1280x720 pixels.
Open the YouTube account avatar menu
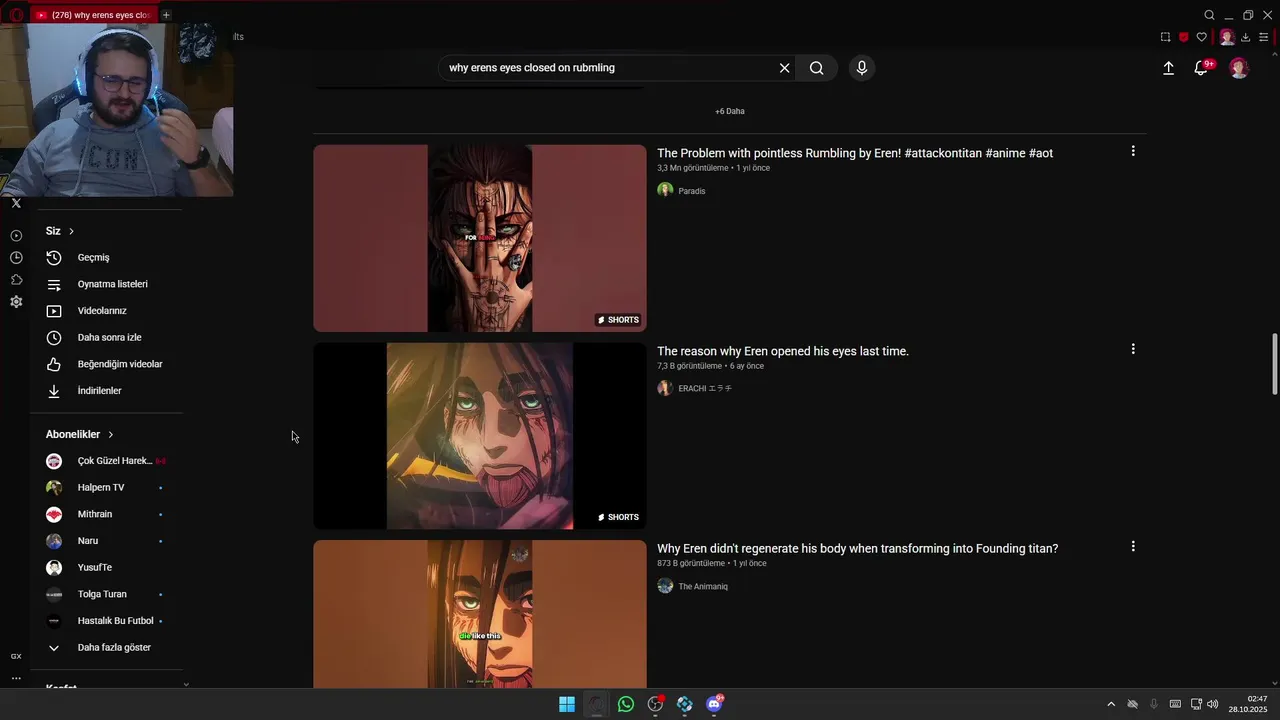tap(1239, 68)
